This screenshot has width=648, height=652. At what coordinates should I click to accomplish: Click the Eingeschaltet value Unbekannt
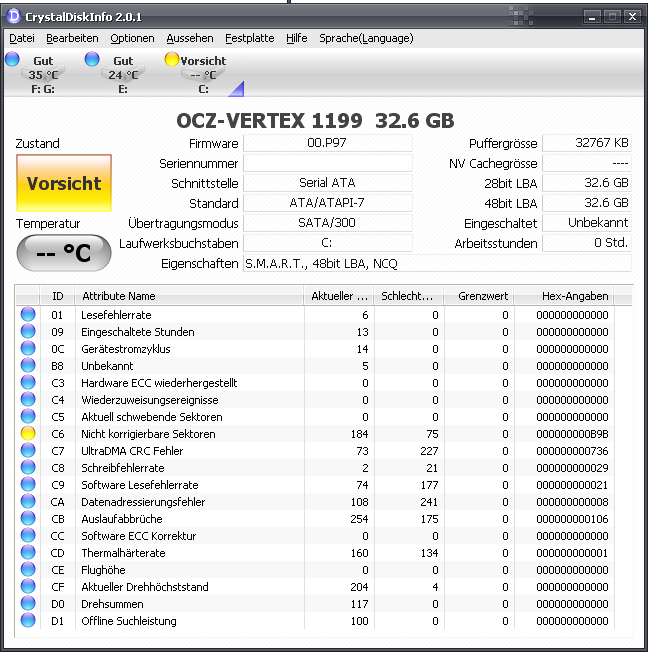(x=587, y=223)
